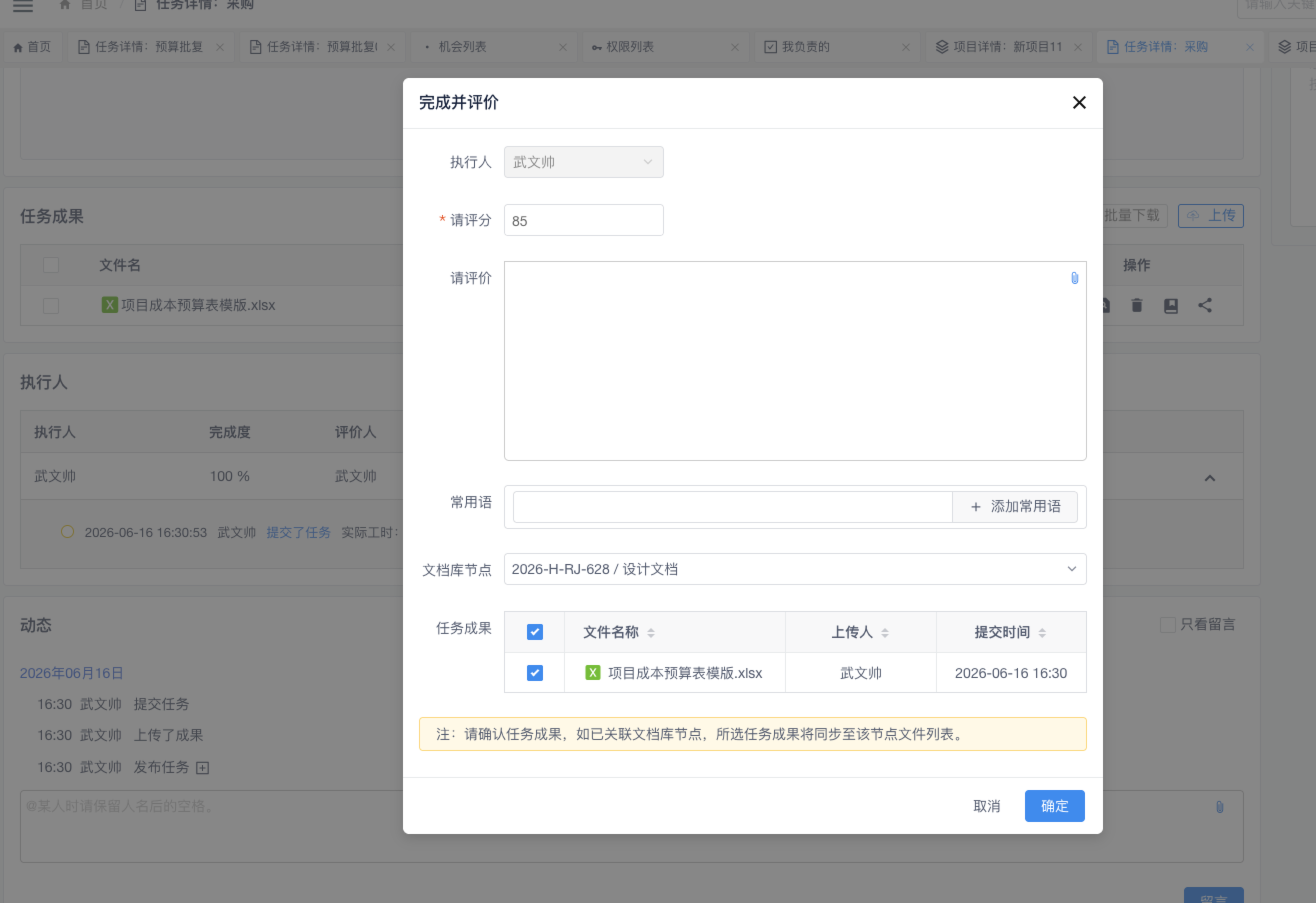
Task: Click 2026-06-16 16:30 submit time cell
Action: pos(1011,673)
